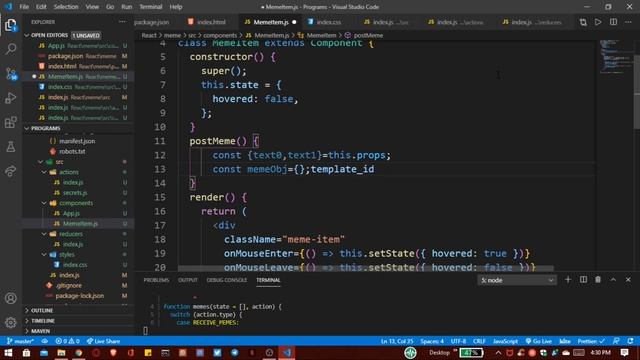Collapse the actions folder

coord(44,172)
